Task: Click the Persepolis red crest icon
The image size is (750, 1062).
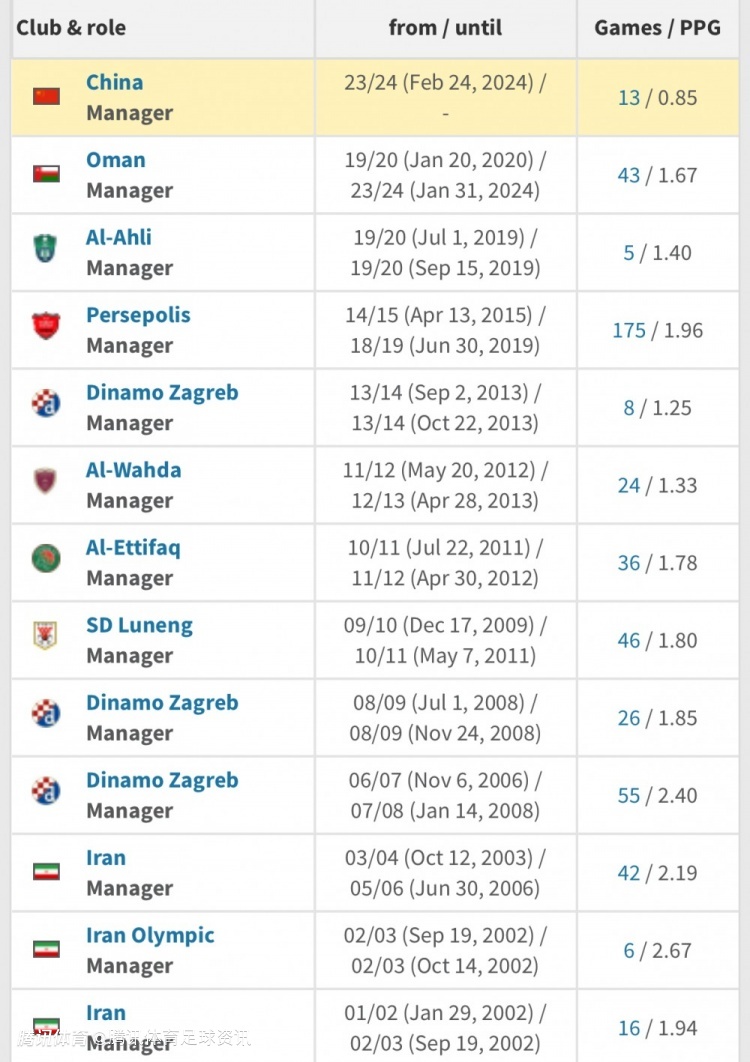Action: click(x=46, y=326)
